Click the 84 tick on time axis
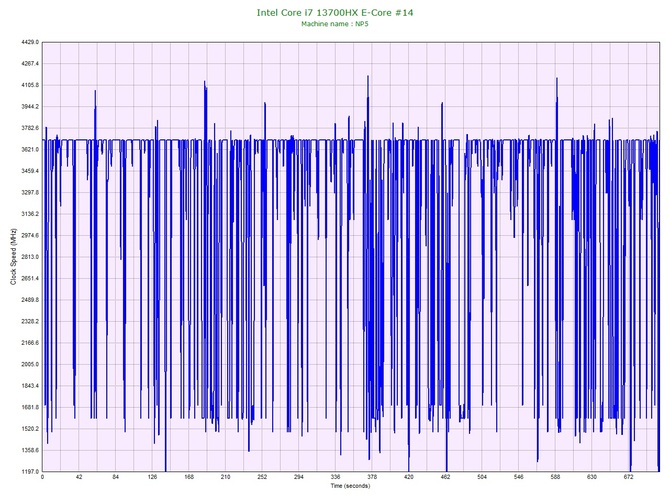 pos(115,477)
